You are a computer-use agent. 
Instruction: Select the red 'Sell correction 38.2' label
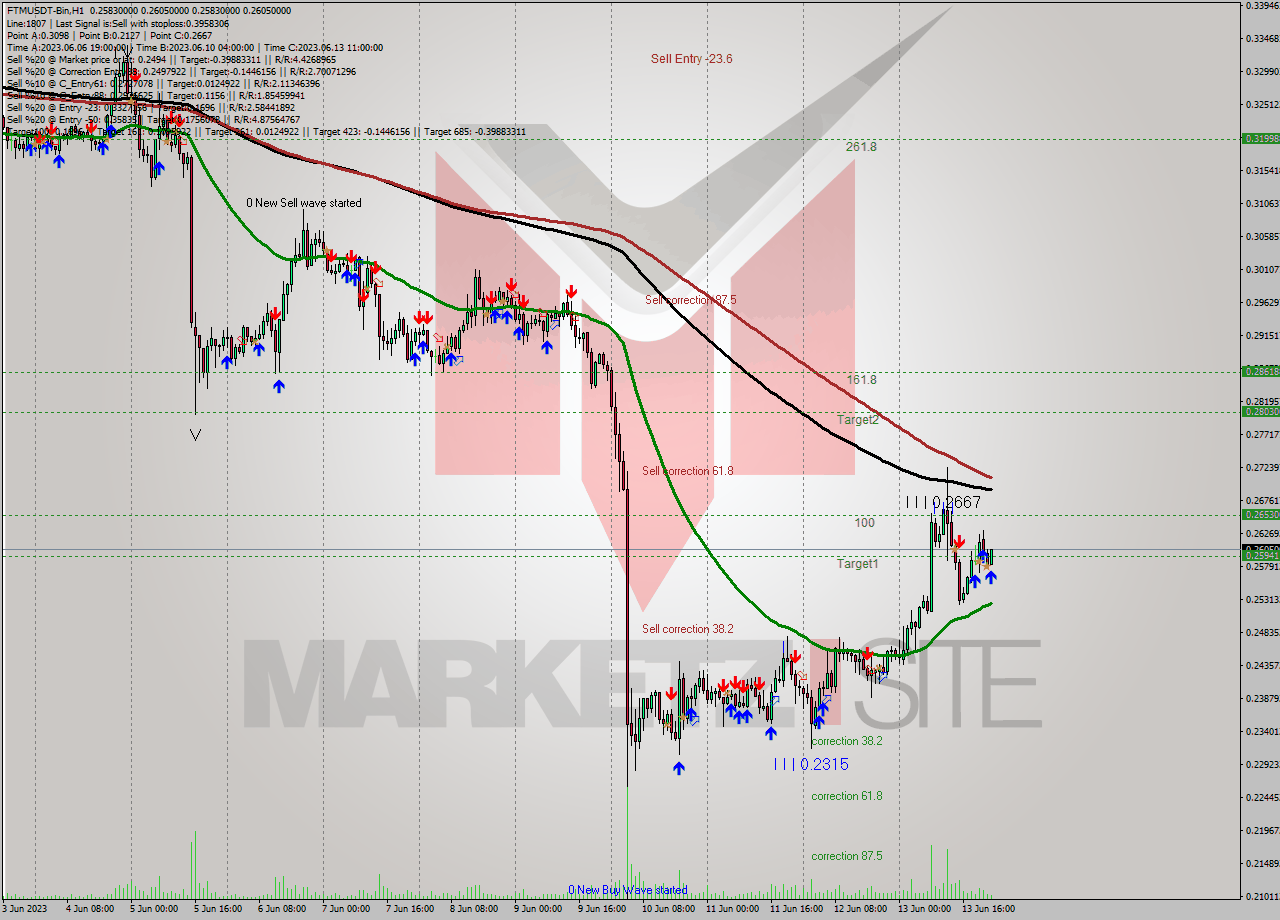pos(688,629)
